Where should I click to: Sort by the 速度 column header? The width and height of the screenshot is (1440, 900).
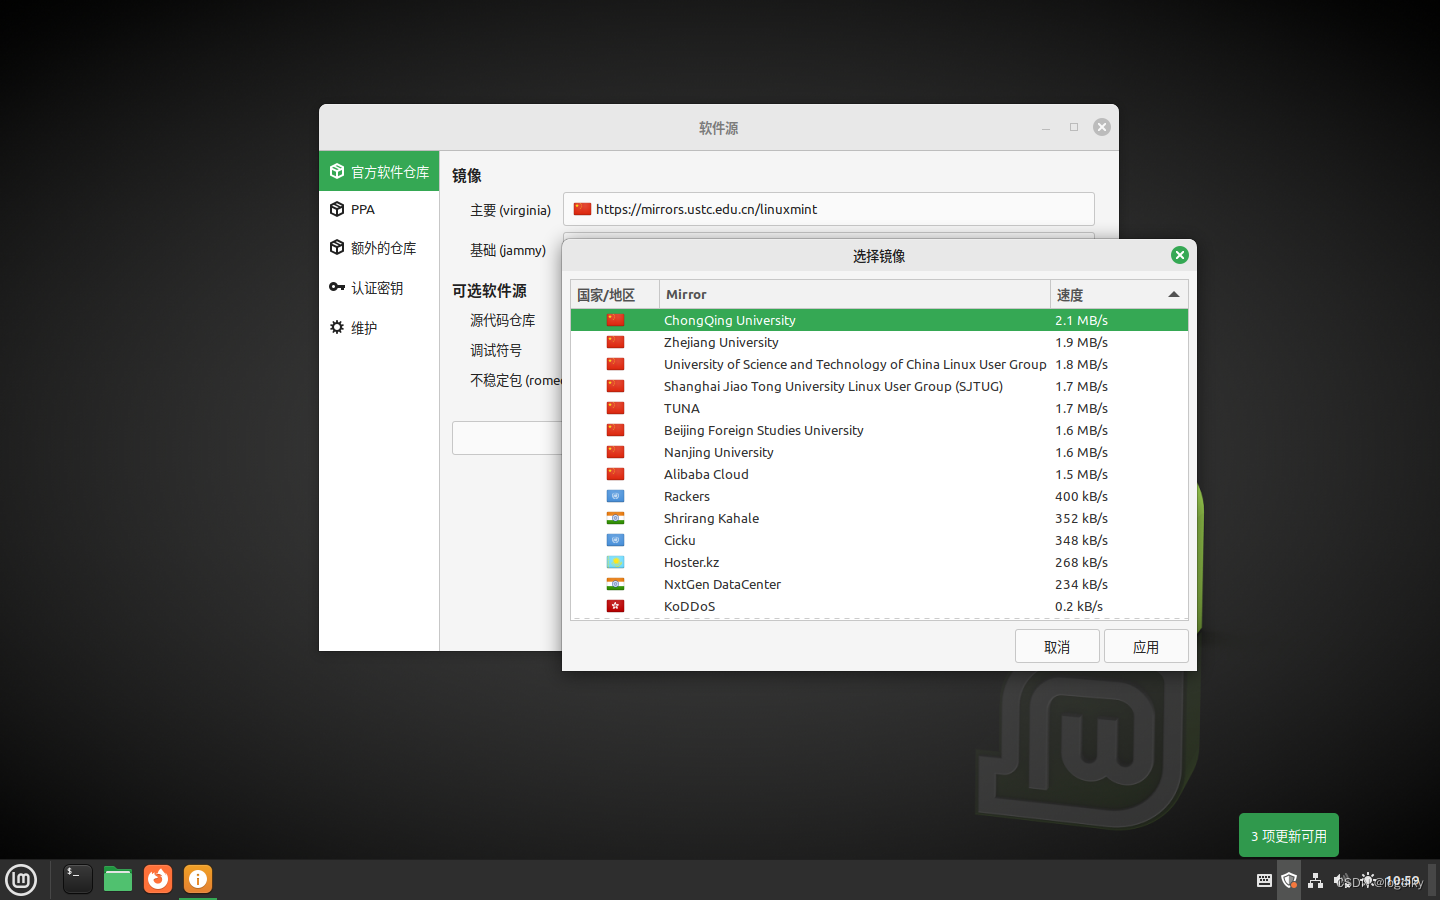(1119, 295)
